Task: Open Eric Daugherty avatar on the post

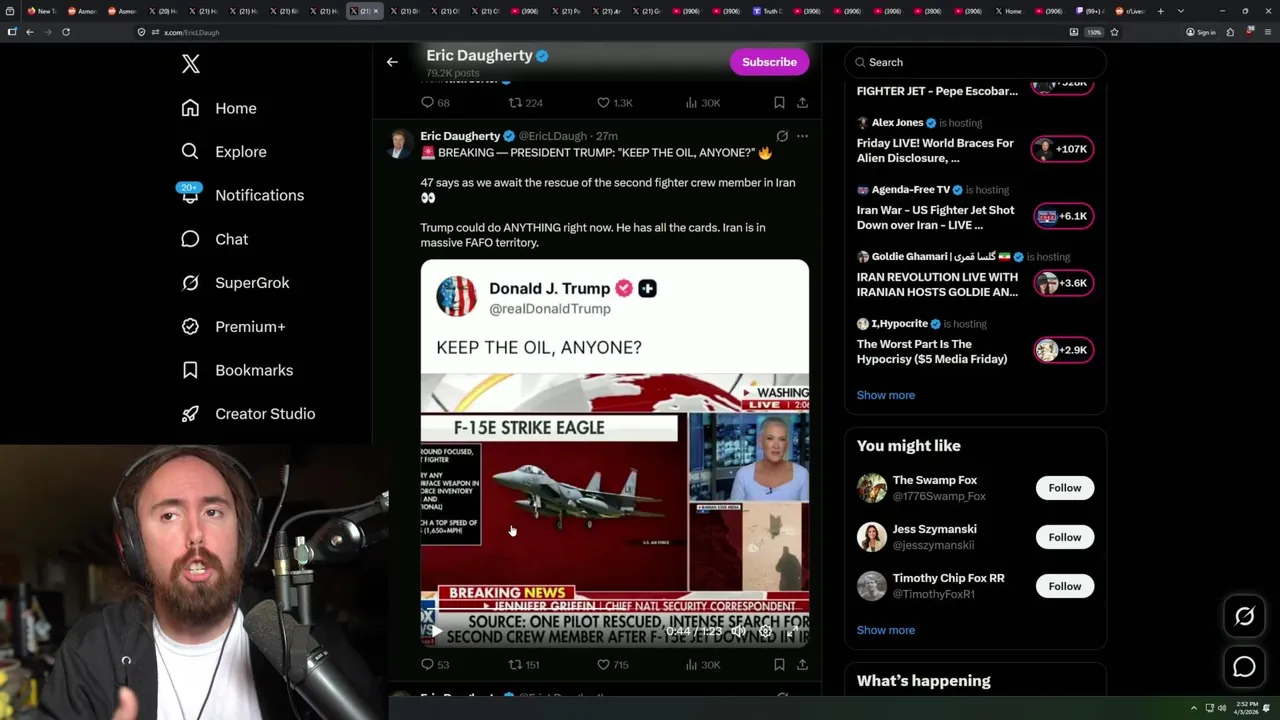Action: 399,144
